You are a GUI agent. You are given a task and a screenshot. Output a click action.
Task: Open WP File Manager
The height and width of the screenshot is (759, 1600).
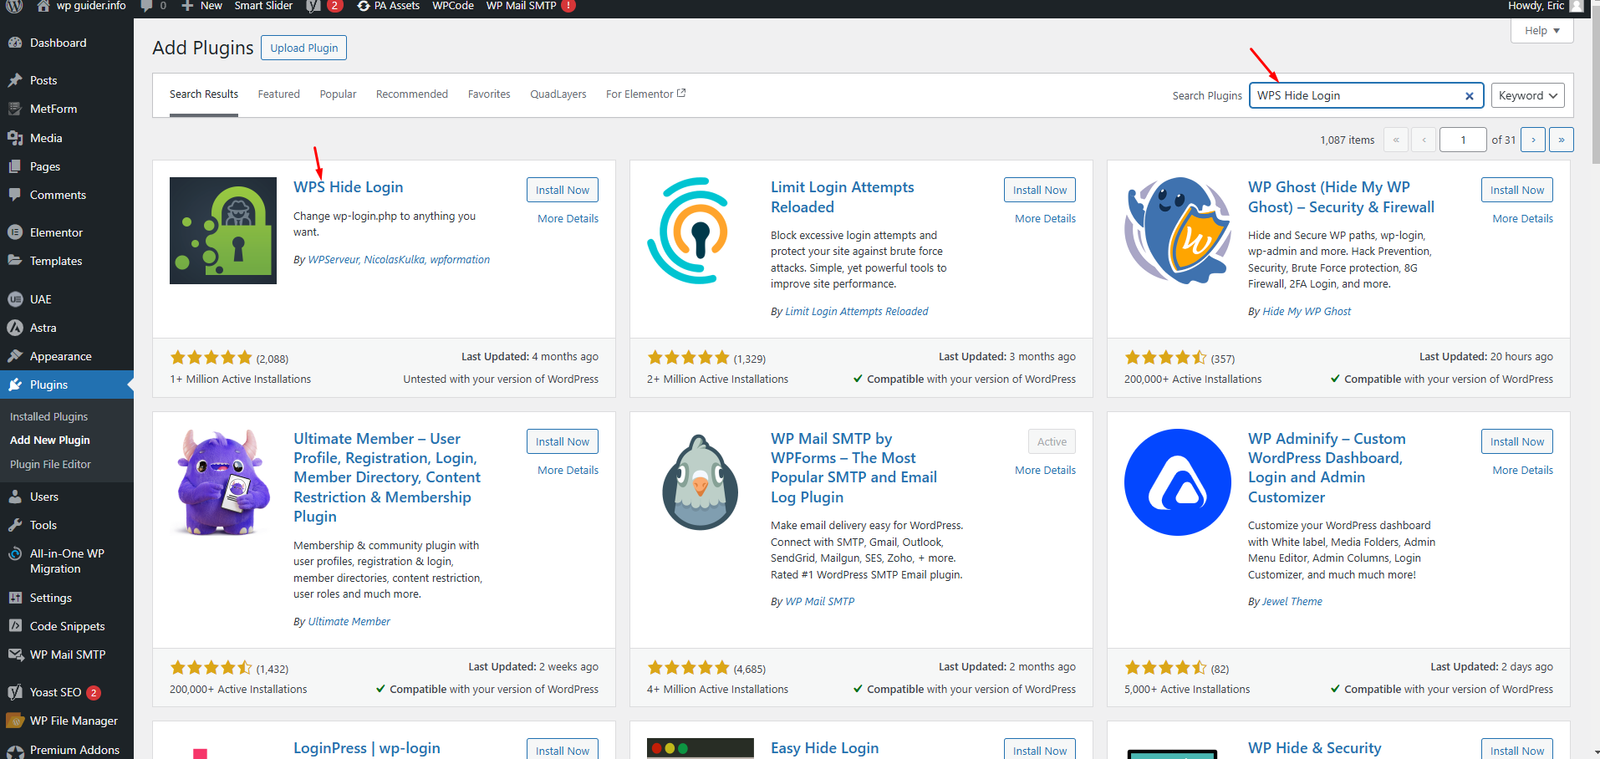pyautogui.click(x=73, y=721)
